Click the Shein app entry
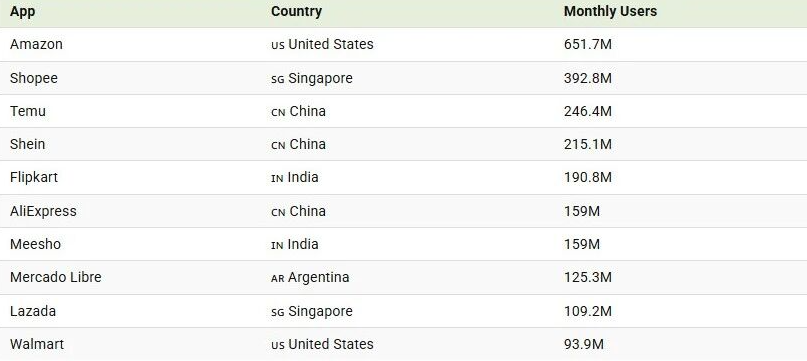The width and height of the screenshot is (807, 361). [27, 144]
